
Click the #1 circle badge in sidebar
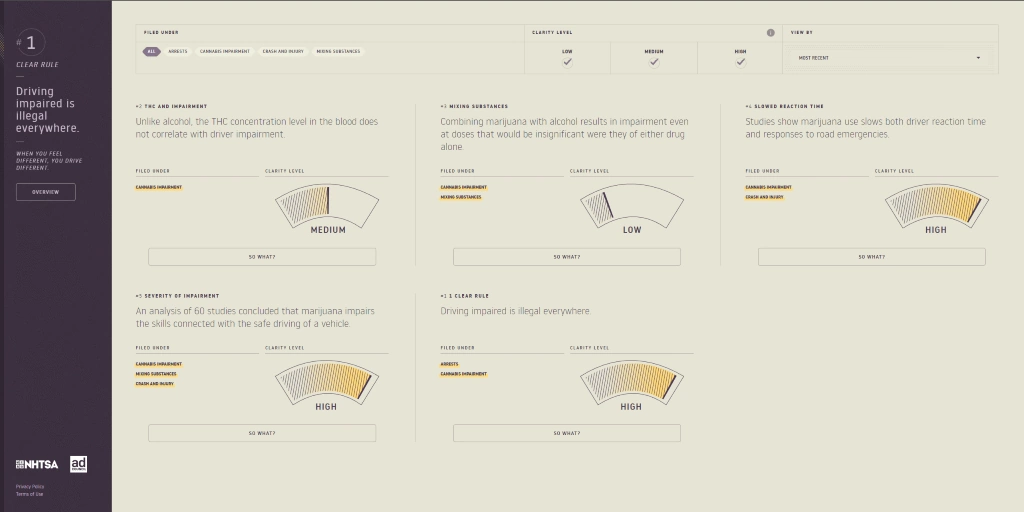click(31, 42)
